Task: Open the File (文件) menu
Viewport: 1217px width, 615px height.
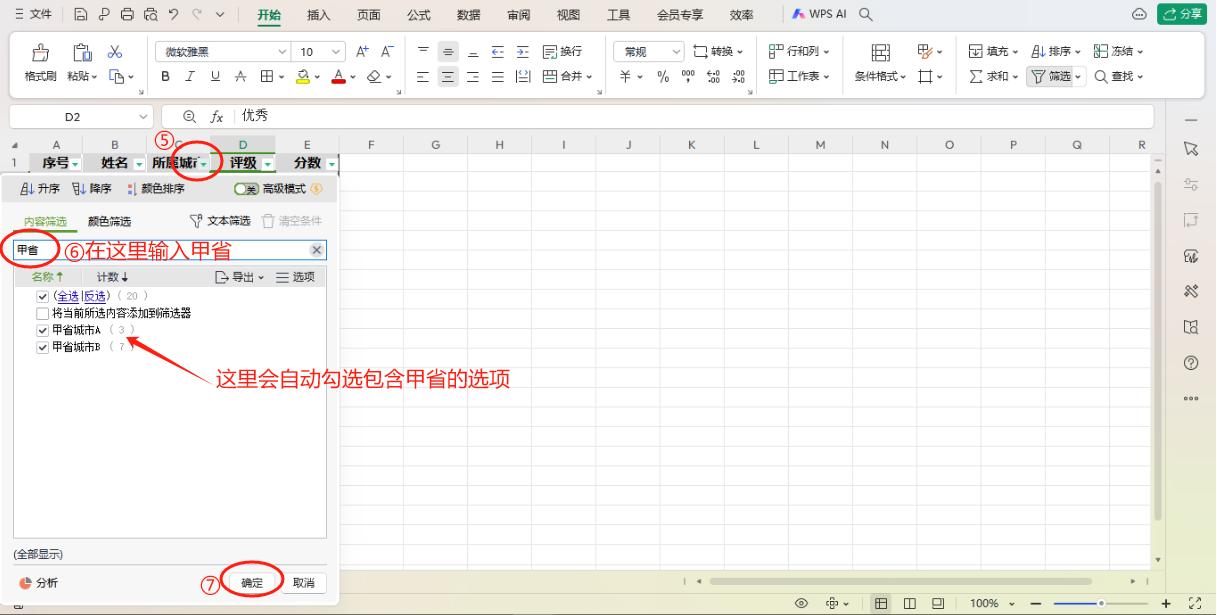Action: pyautogui.click(x=34, y=15)
